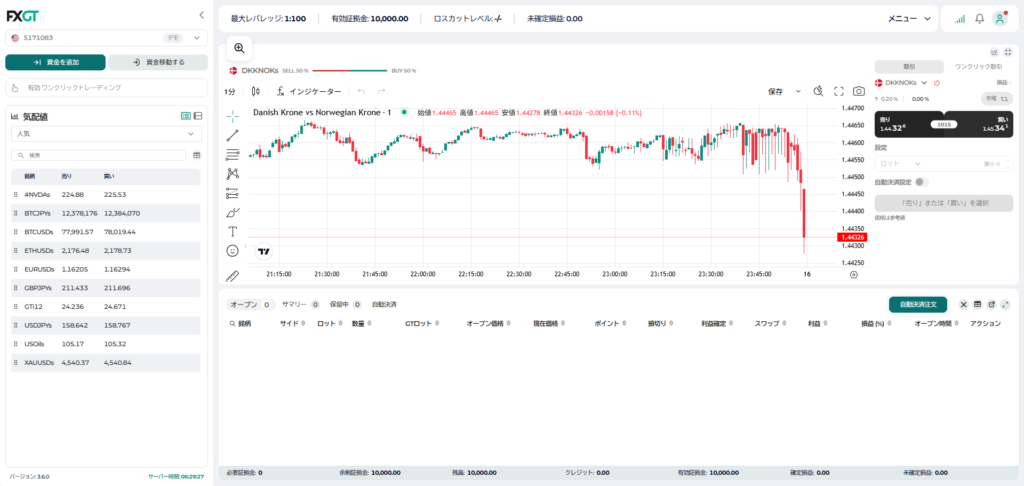Open fullscreen chart mode

839,91
